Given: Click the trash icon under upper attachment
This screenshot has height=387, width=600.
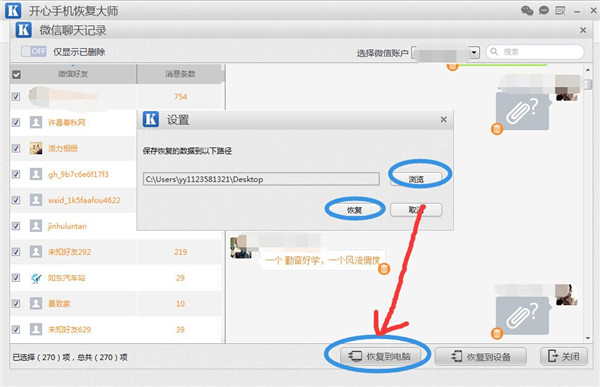Looking at the screenshot, I should click(496, 129).
